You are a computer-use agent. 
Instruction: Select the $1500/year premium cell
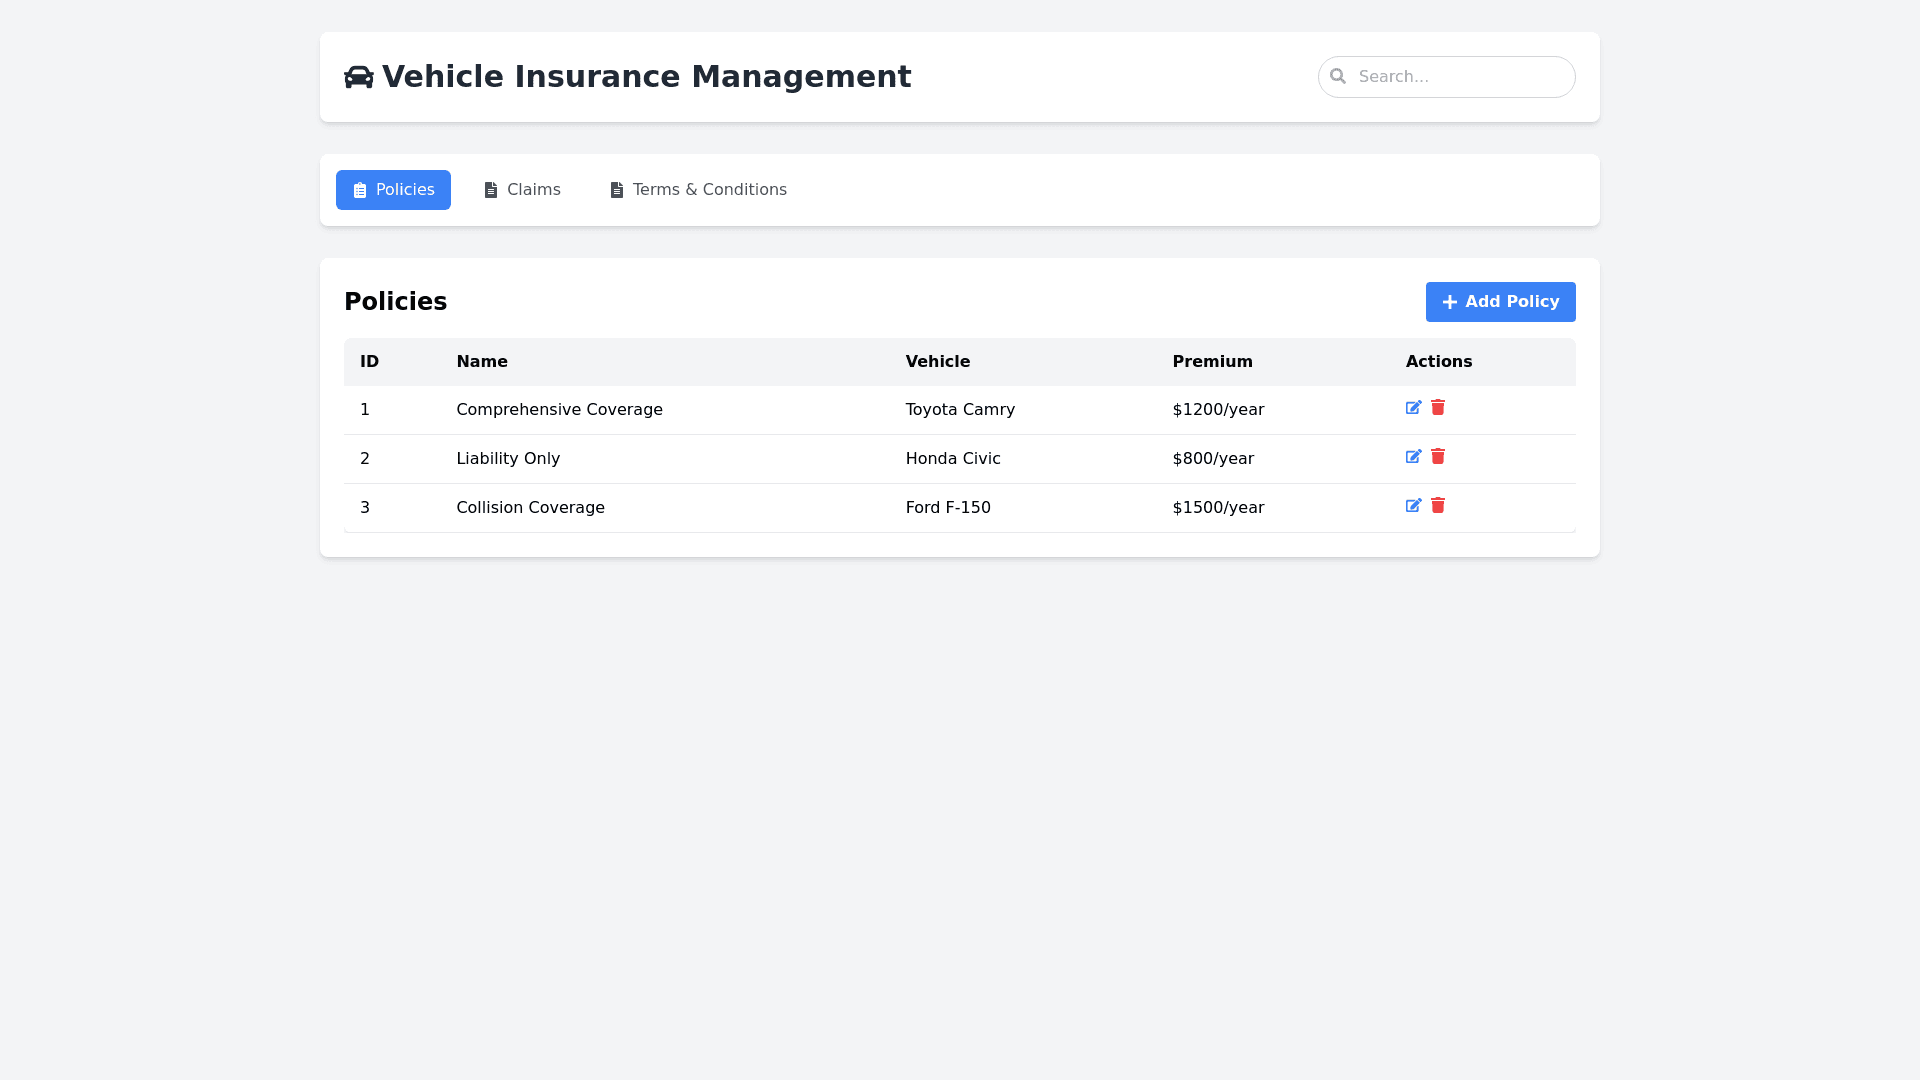pyautogui.click(x=1218, y=508)
